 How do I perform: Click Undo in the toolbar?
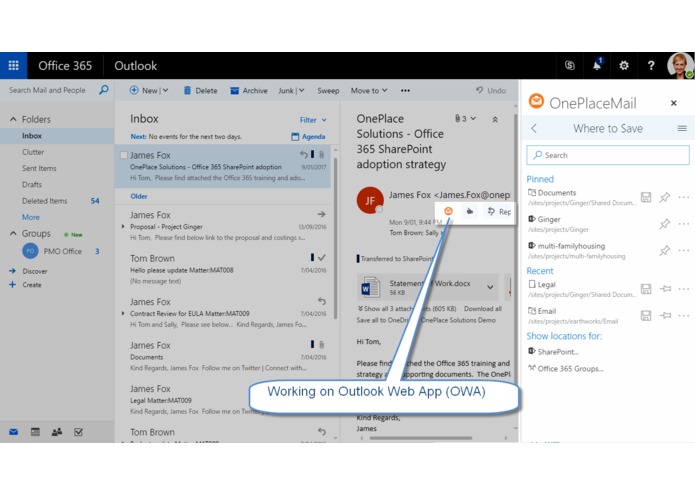click(x=491, y=90)
